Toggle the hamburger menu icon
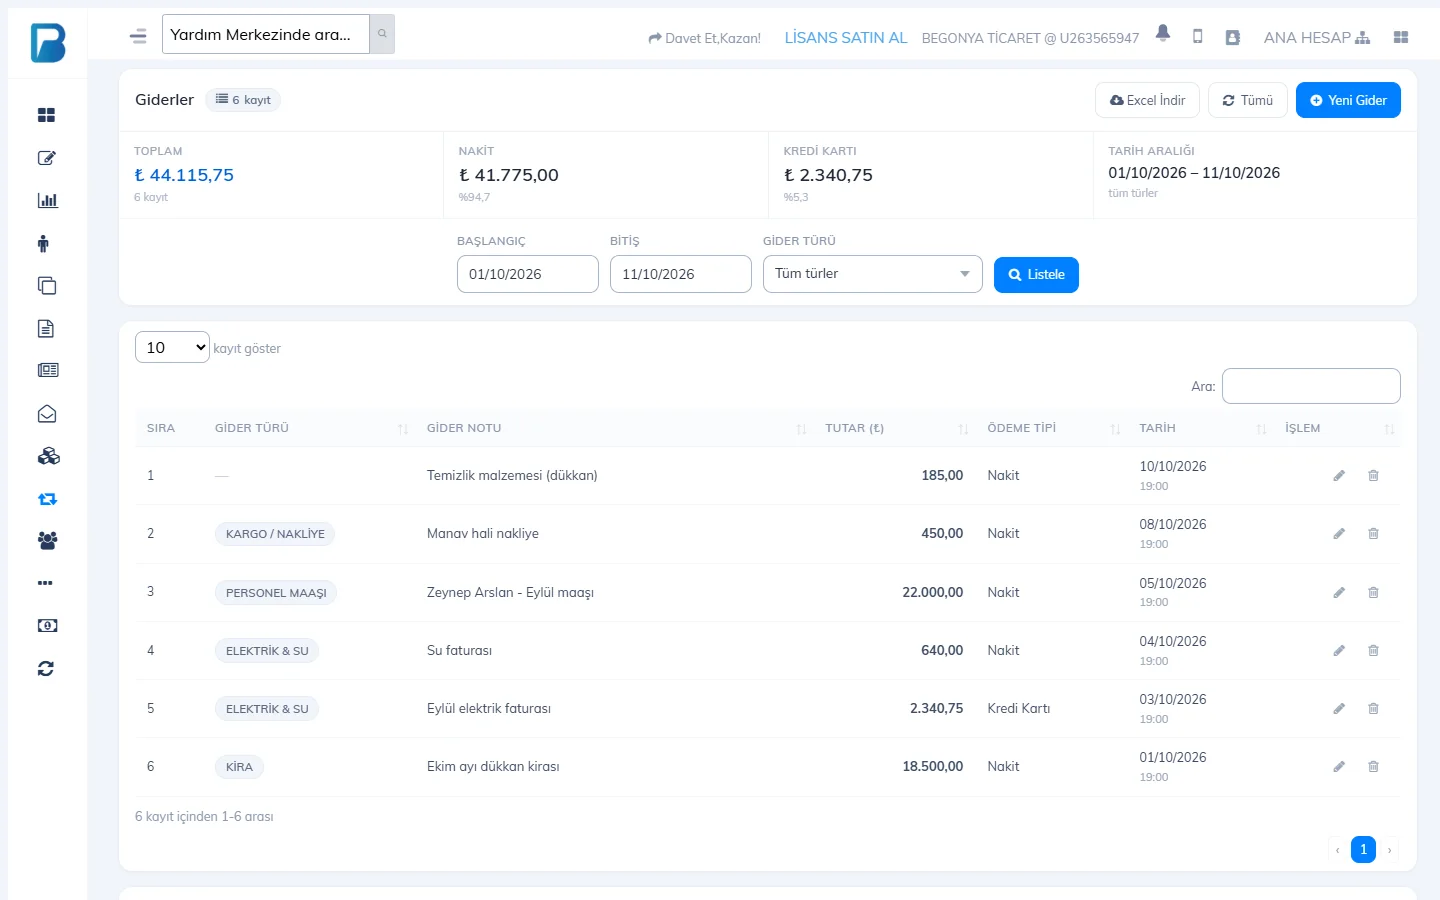 (138, 36)
